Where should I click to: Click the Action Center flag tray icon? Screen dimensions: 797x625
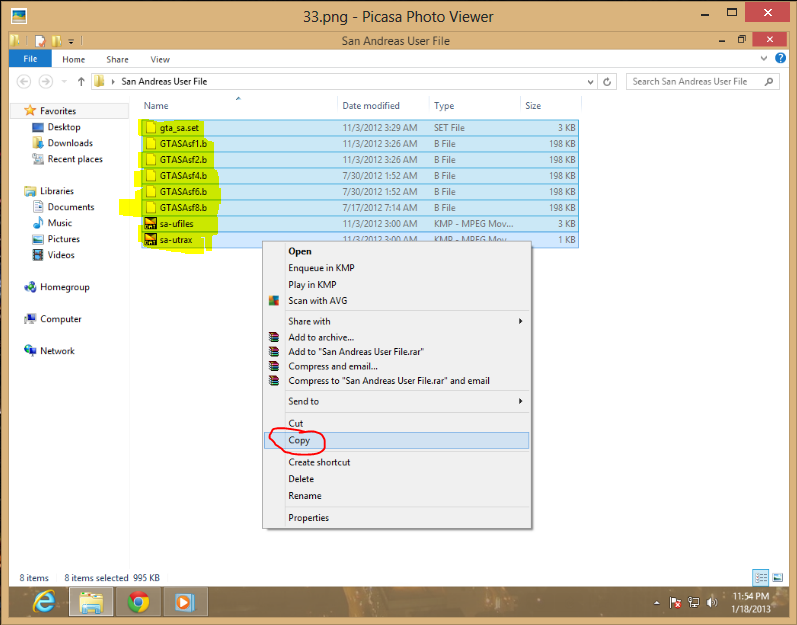click(x=675, y=603)
